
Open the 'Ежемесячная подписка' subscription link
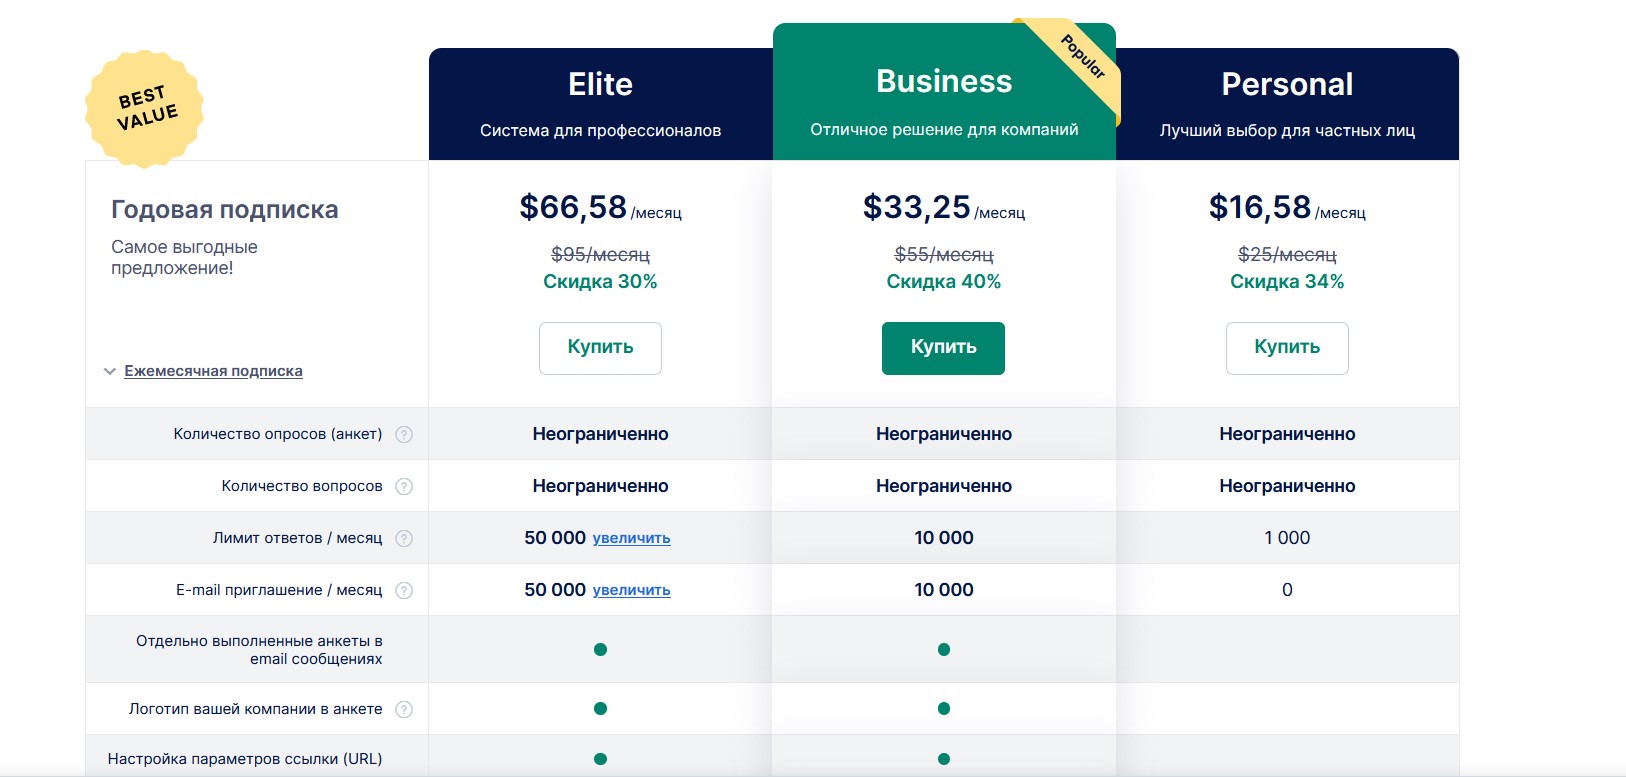pyautogui.click(x=213, y=371)
